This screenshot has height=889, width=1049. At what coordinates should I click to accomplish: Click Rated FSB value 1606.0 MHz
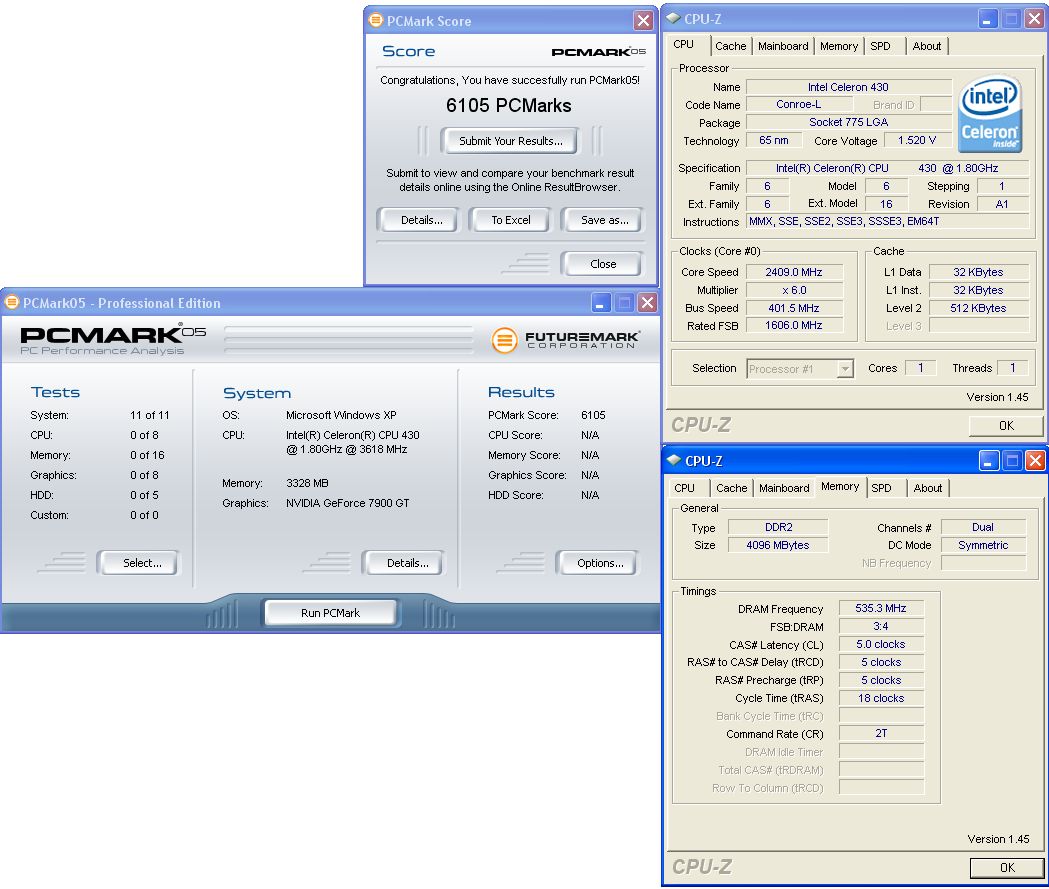pos(794,325)
